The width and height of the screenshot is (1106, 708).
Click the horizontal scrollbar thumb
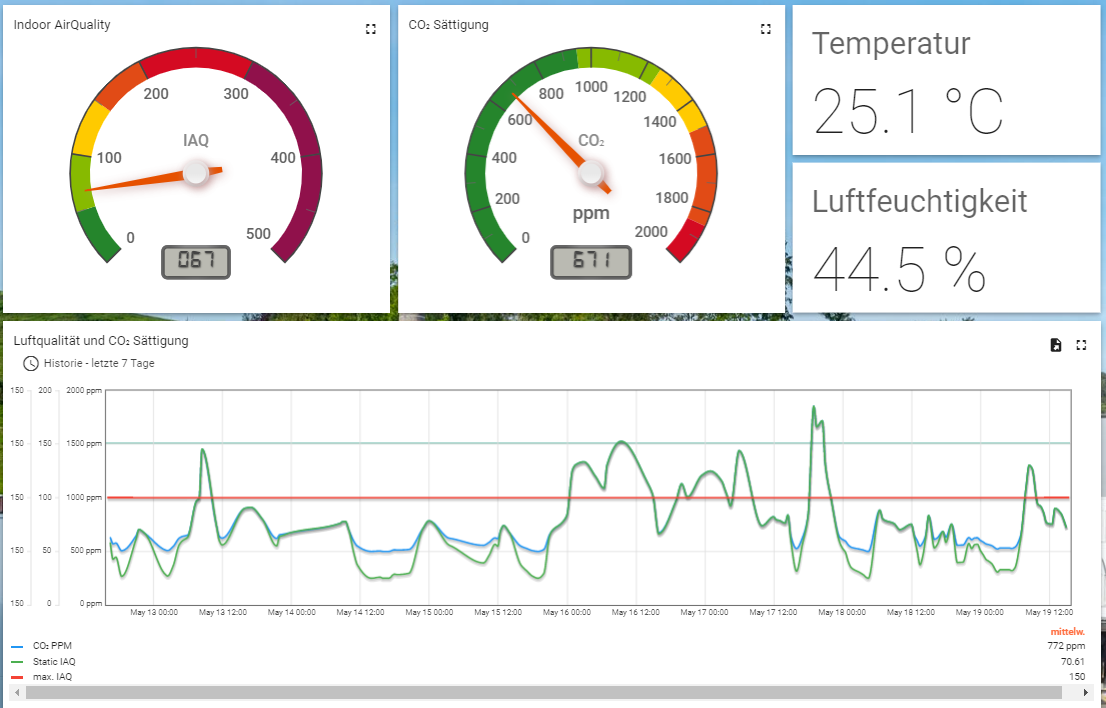(540, 692)
